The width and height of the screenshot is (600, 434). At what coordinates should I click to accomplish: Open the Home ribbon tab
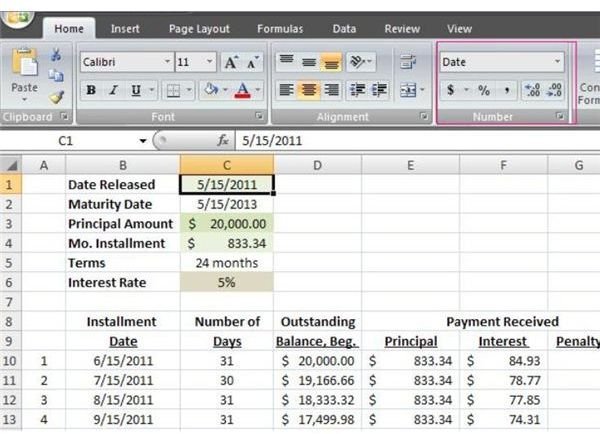click(x=69, y=29)
